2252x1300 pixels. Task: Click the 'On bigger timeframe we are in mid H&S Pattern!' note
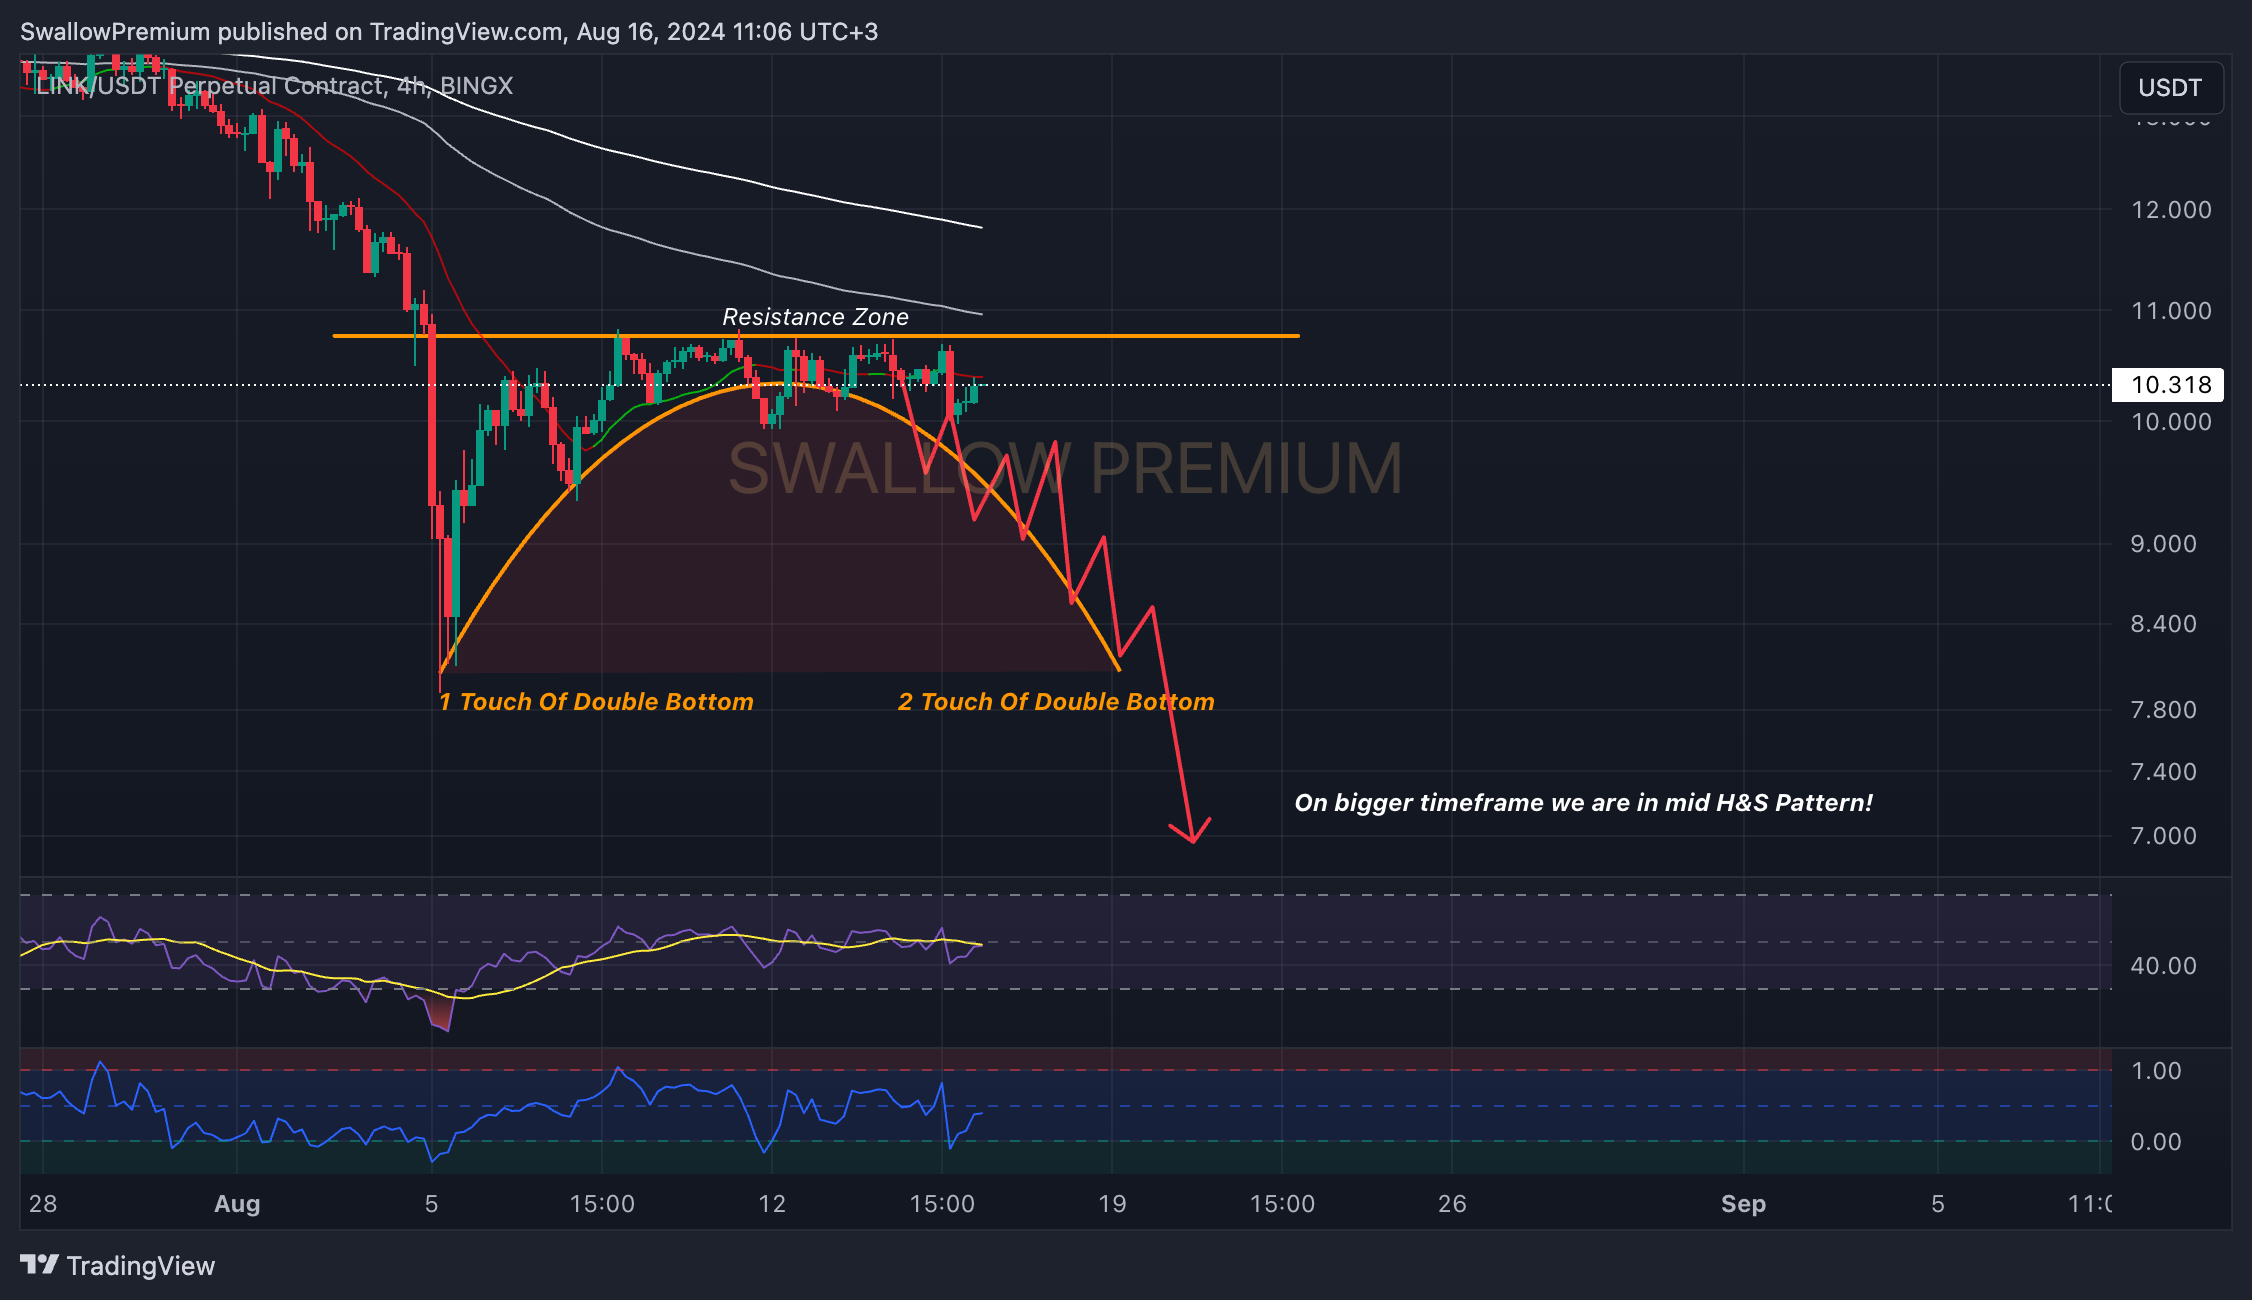coord(1584,803)
